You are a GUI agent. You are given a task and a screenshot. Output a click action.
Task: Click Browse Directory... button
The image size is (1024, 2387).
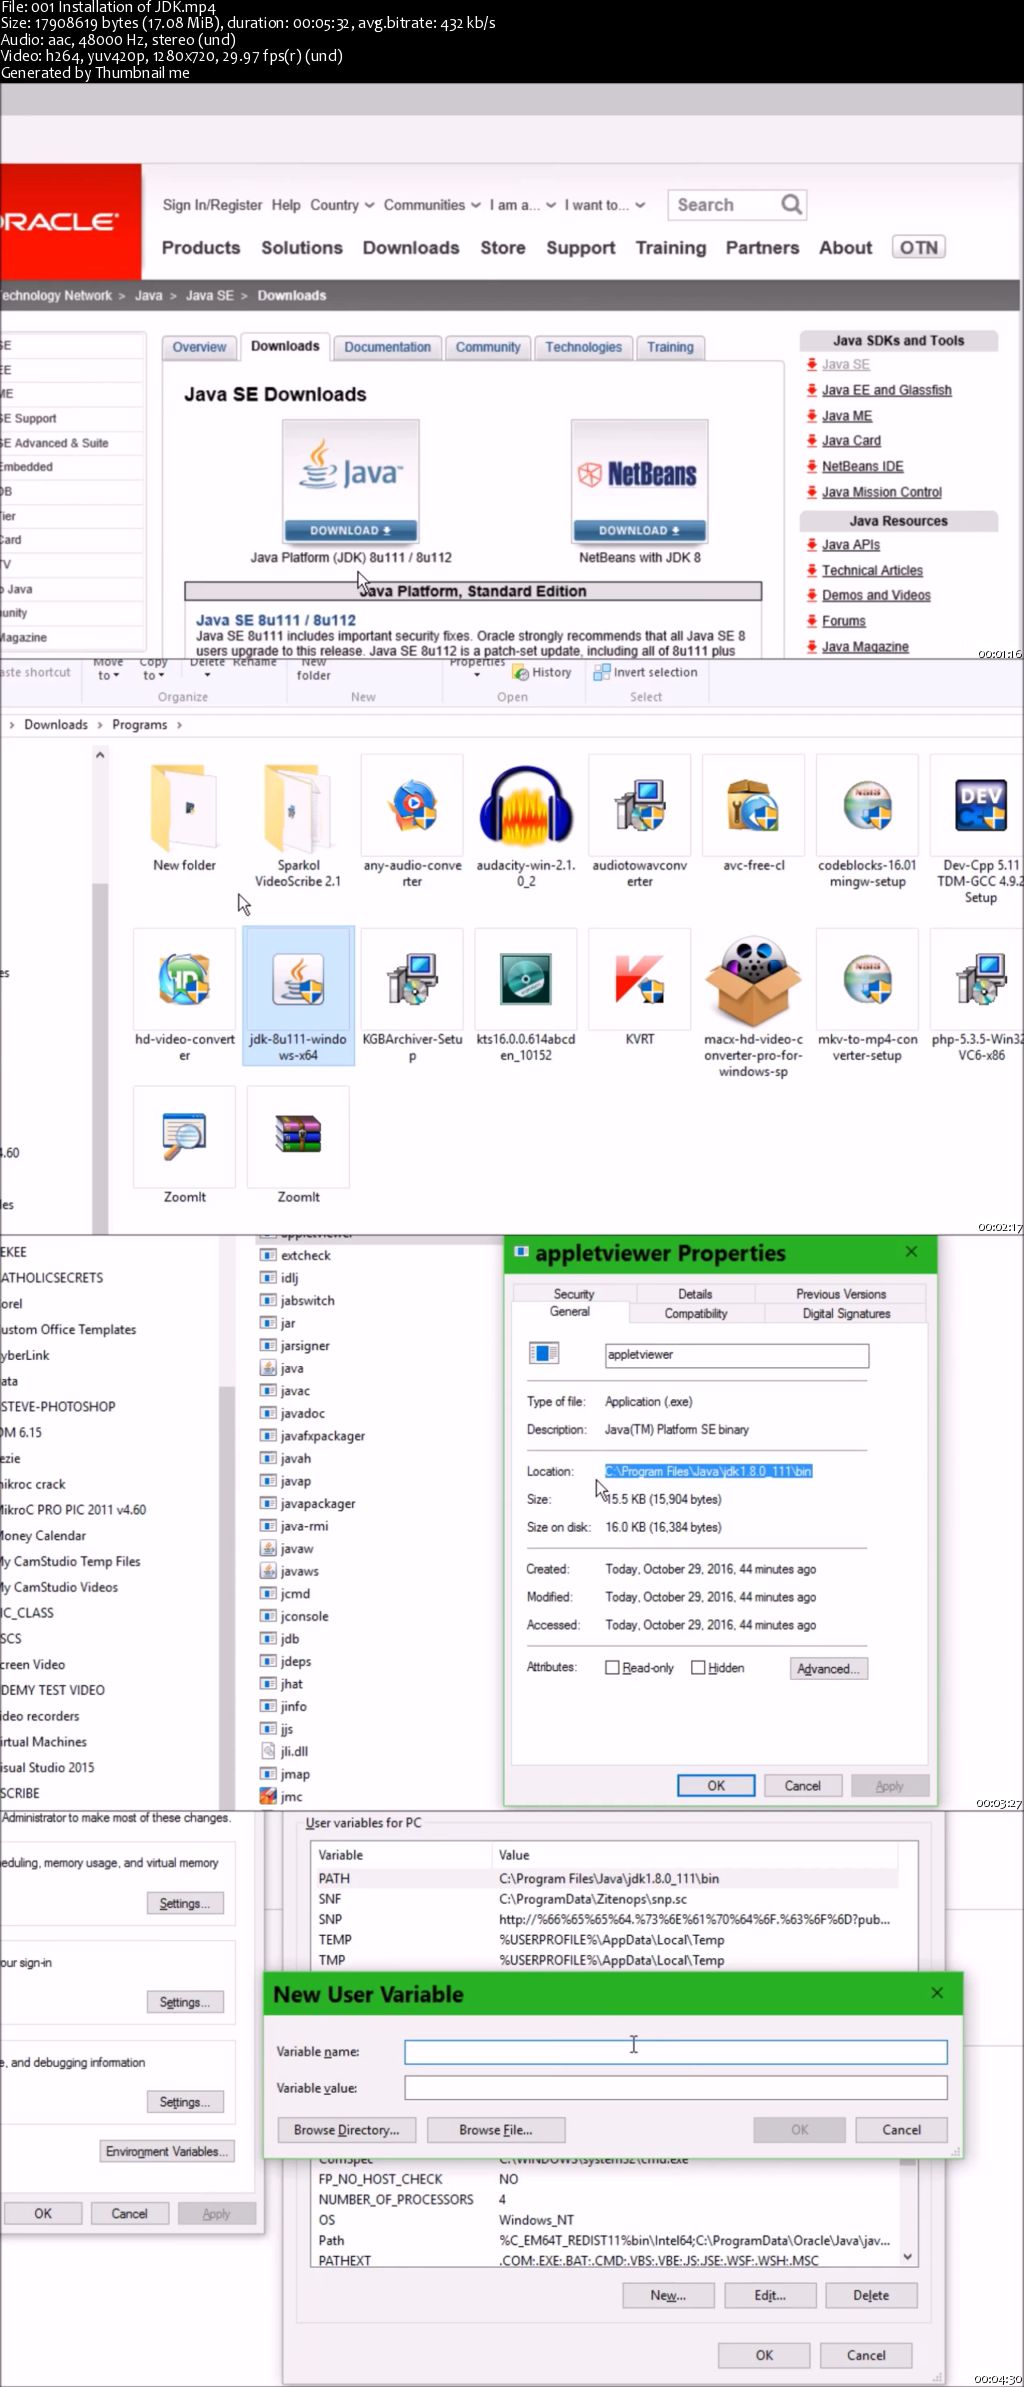click(x=346, y=2130)
